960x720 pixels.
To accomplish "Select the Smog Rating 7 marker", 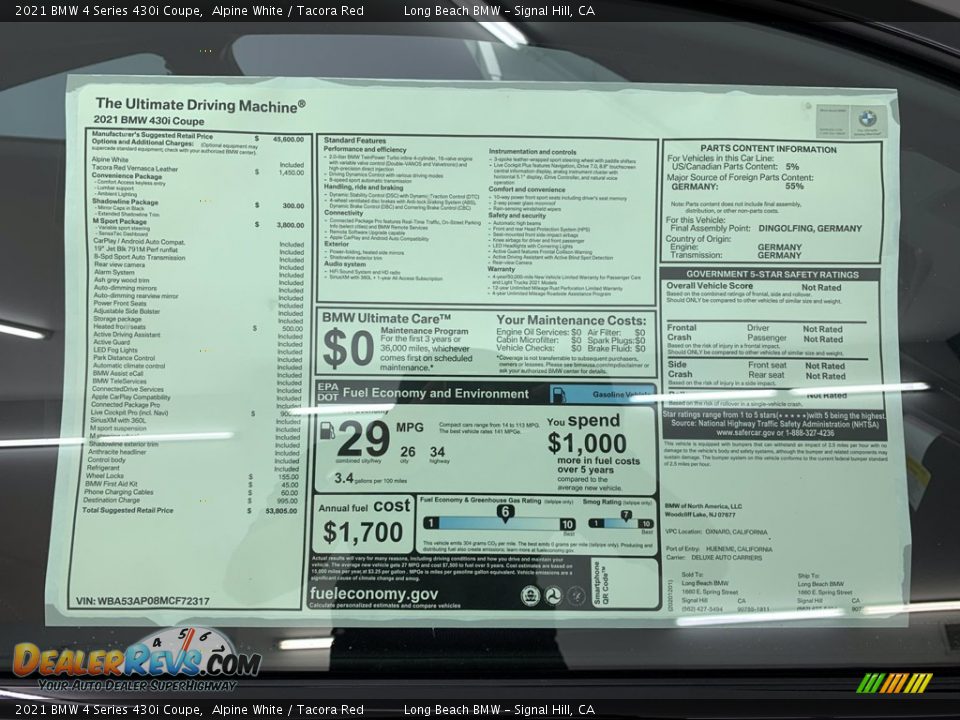I will click(x=626, y=517).
